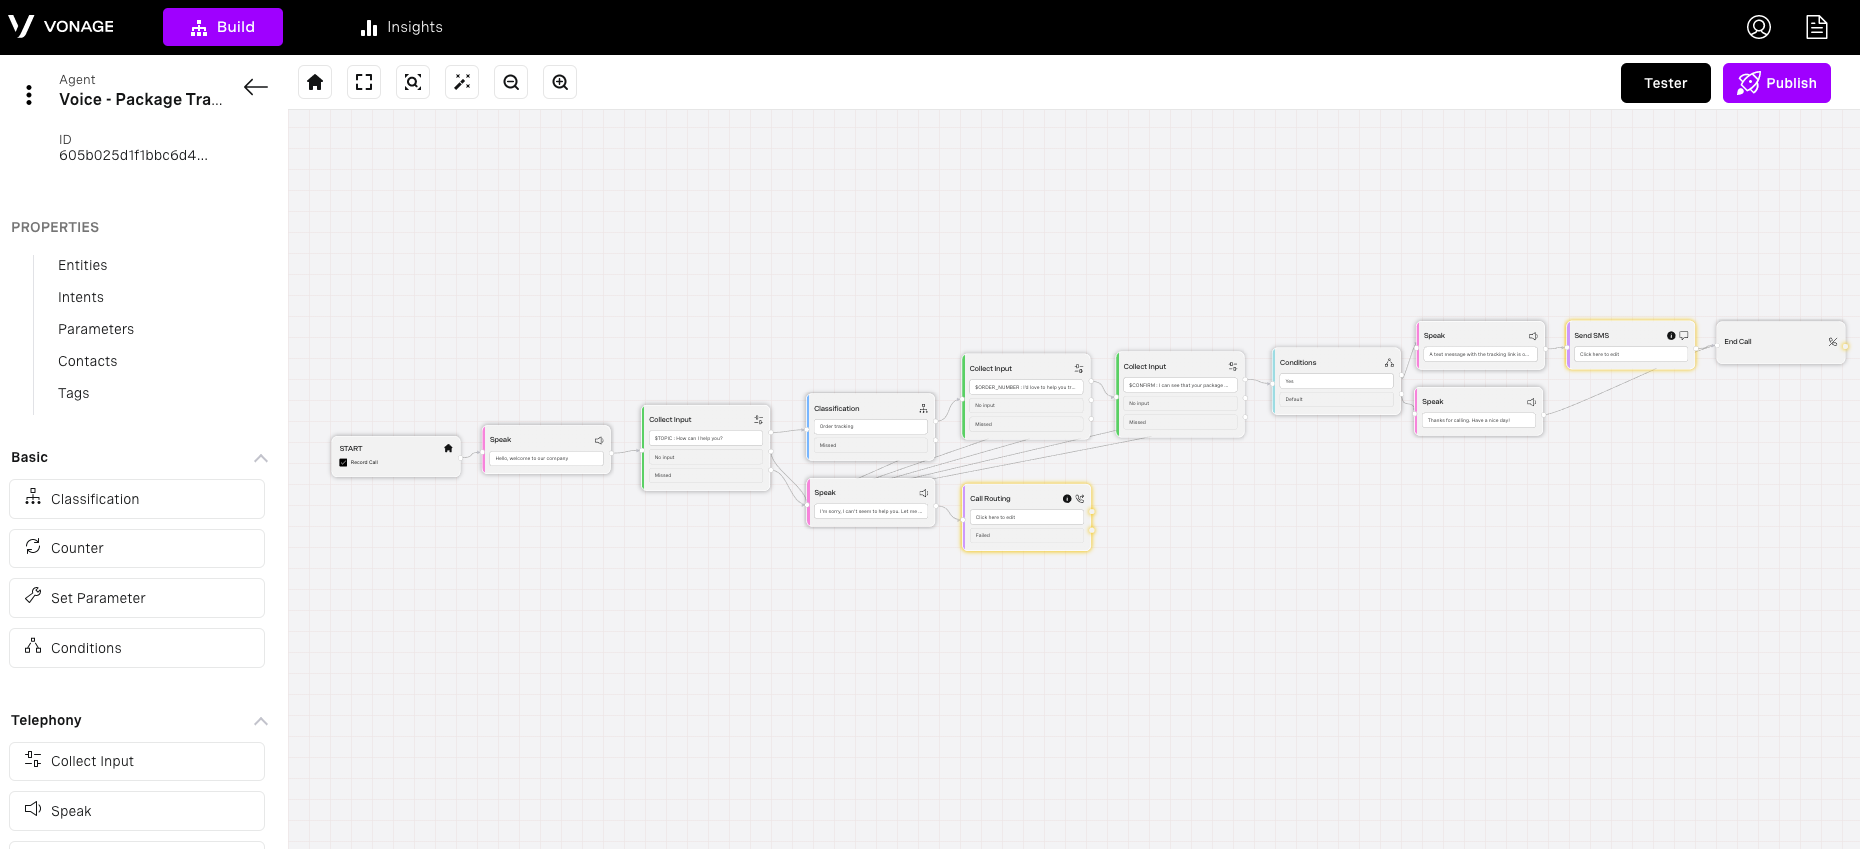Click the phone icon on the Call Routing node

point(1080,498)
